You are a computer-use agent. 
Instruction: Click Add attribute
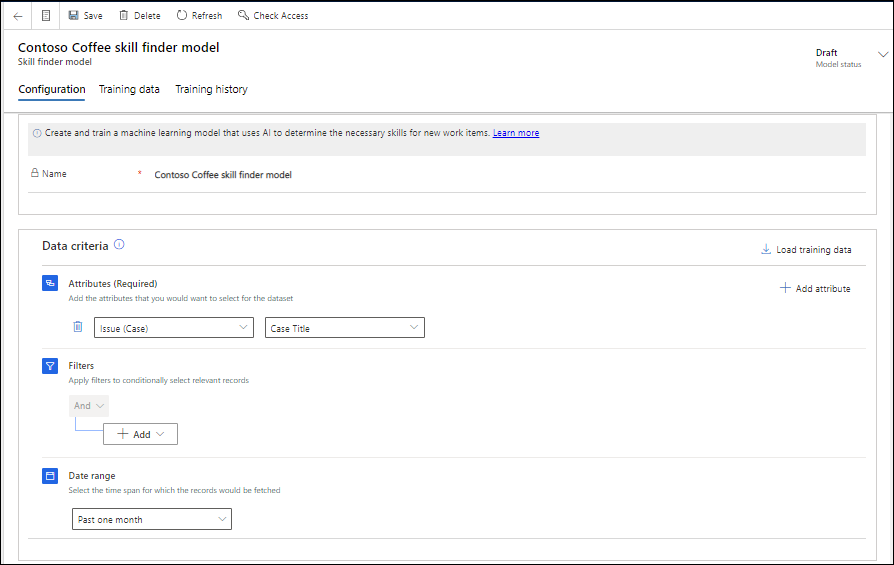click(815, 288)
